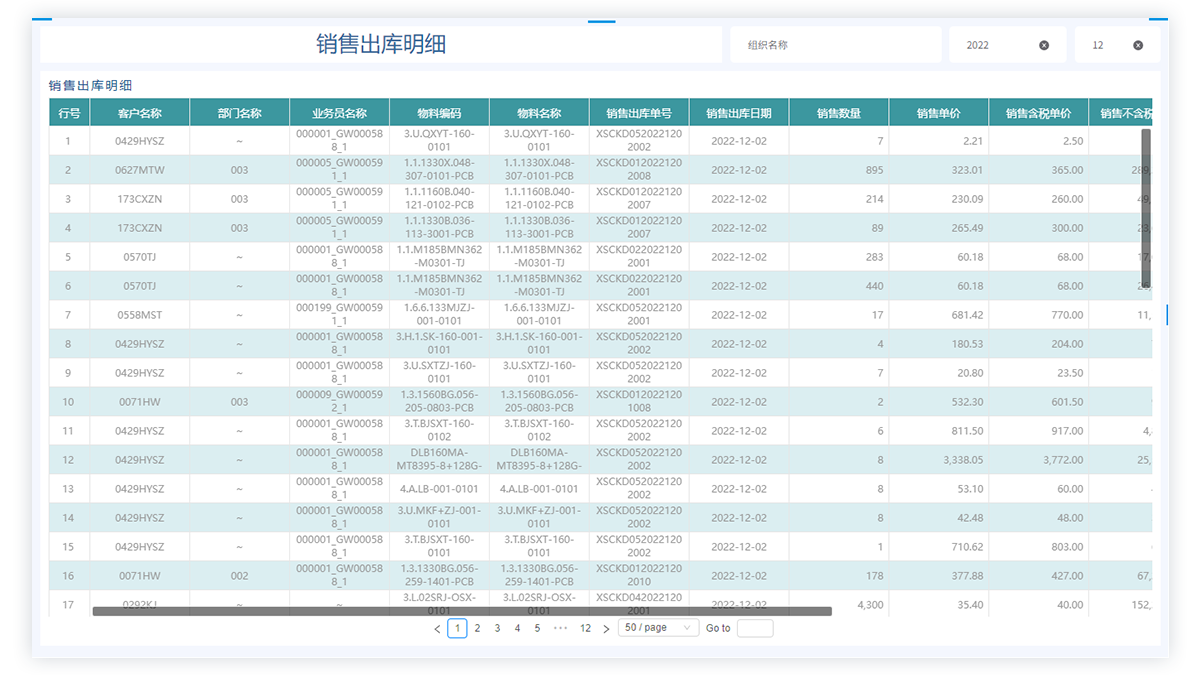Click the 客户名称 column header
This screenshot has width=1200, height=675.
click(x=139, y=113)
